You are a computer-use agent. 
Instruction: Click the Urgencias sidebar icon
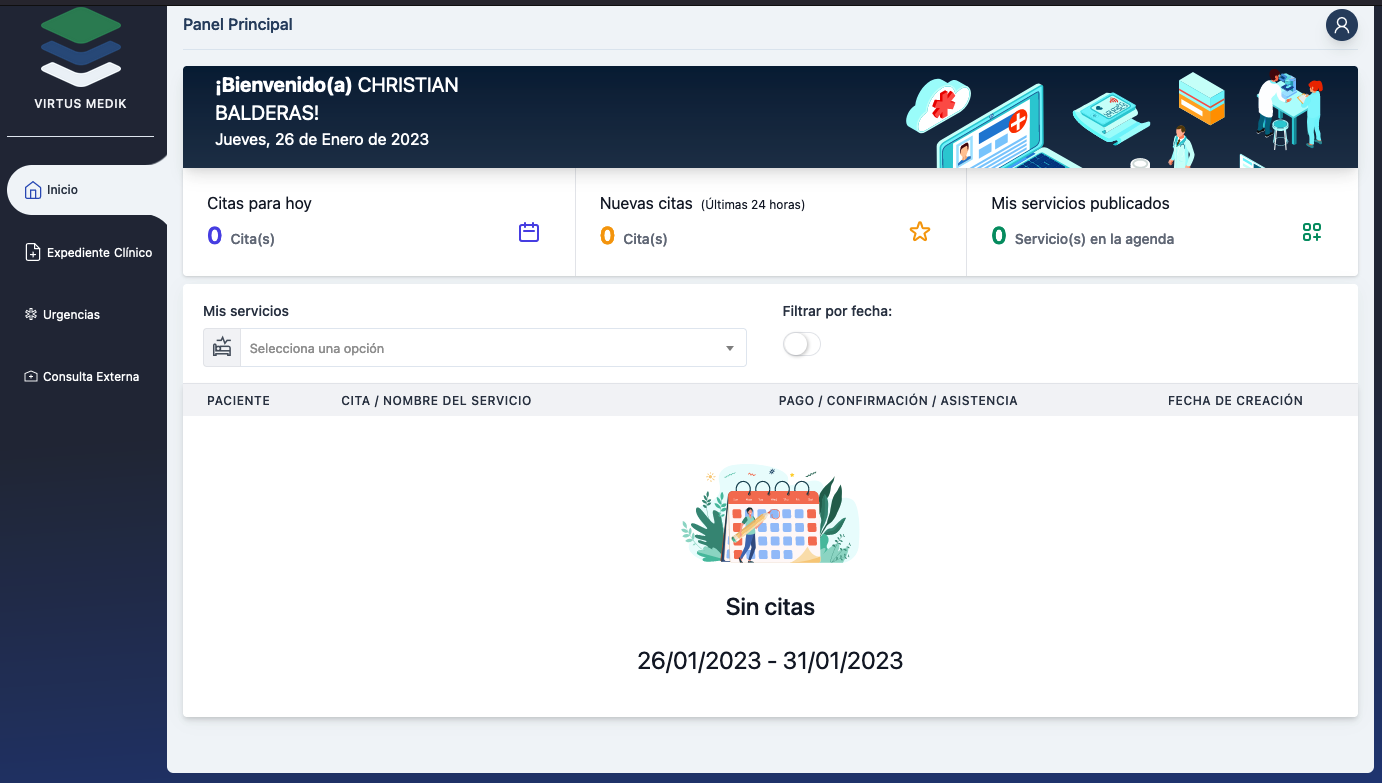pos(31,315)
